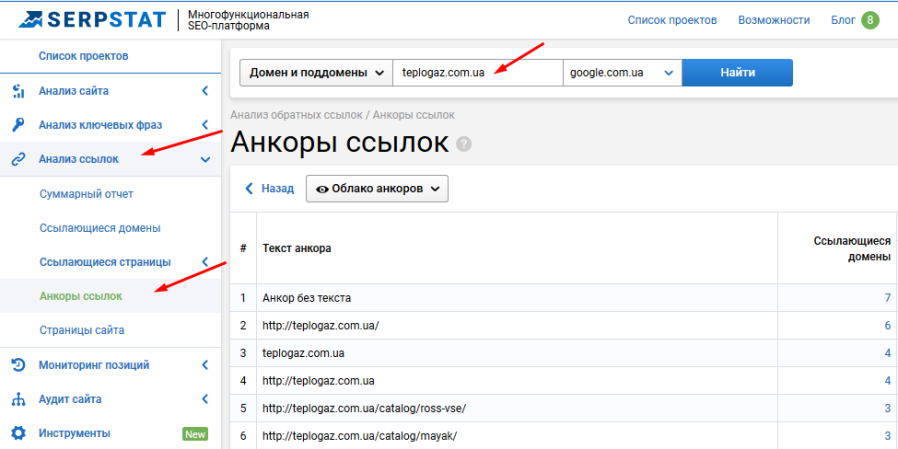Click the site analysis chart icon
The width and height of the screenshot is (898, 449).
(x=18, y=91)
